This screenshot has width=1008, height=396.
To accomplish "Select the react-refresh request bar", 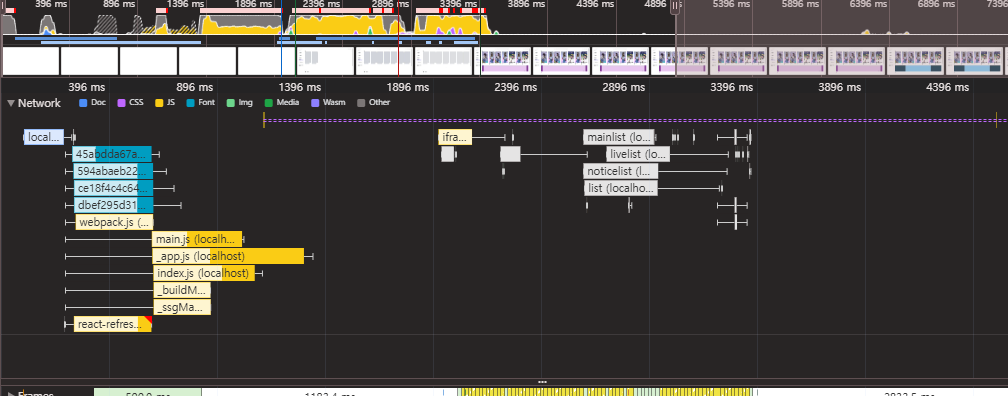I will coord(112,324).
